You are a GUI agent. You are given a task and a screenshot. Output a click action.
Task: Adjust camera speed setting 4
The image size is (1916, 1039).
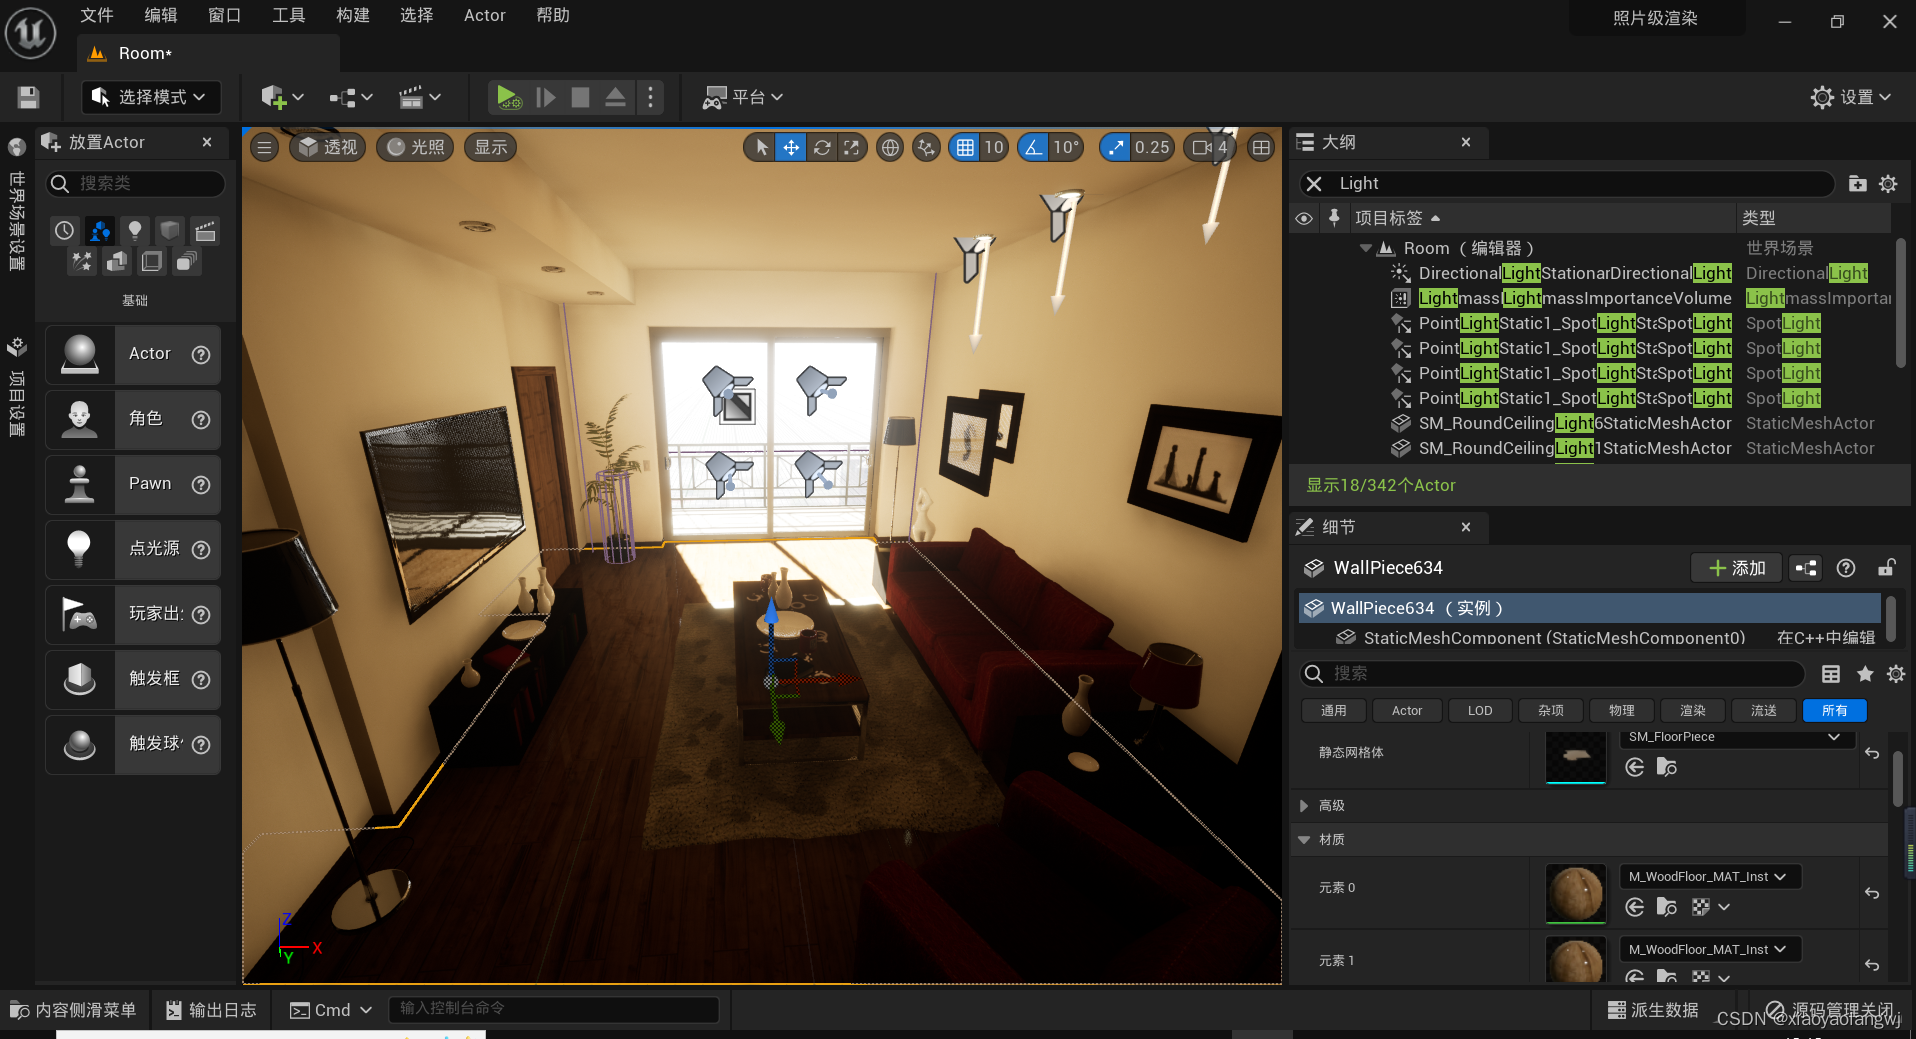click(1210, 148)
